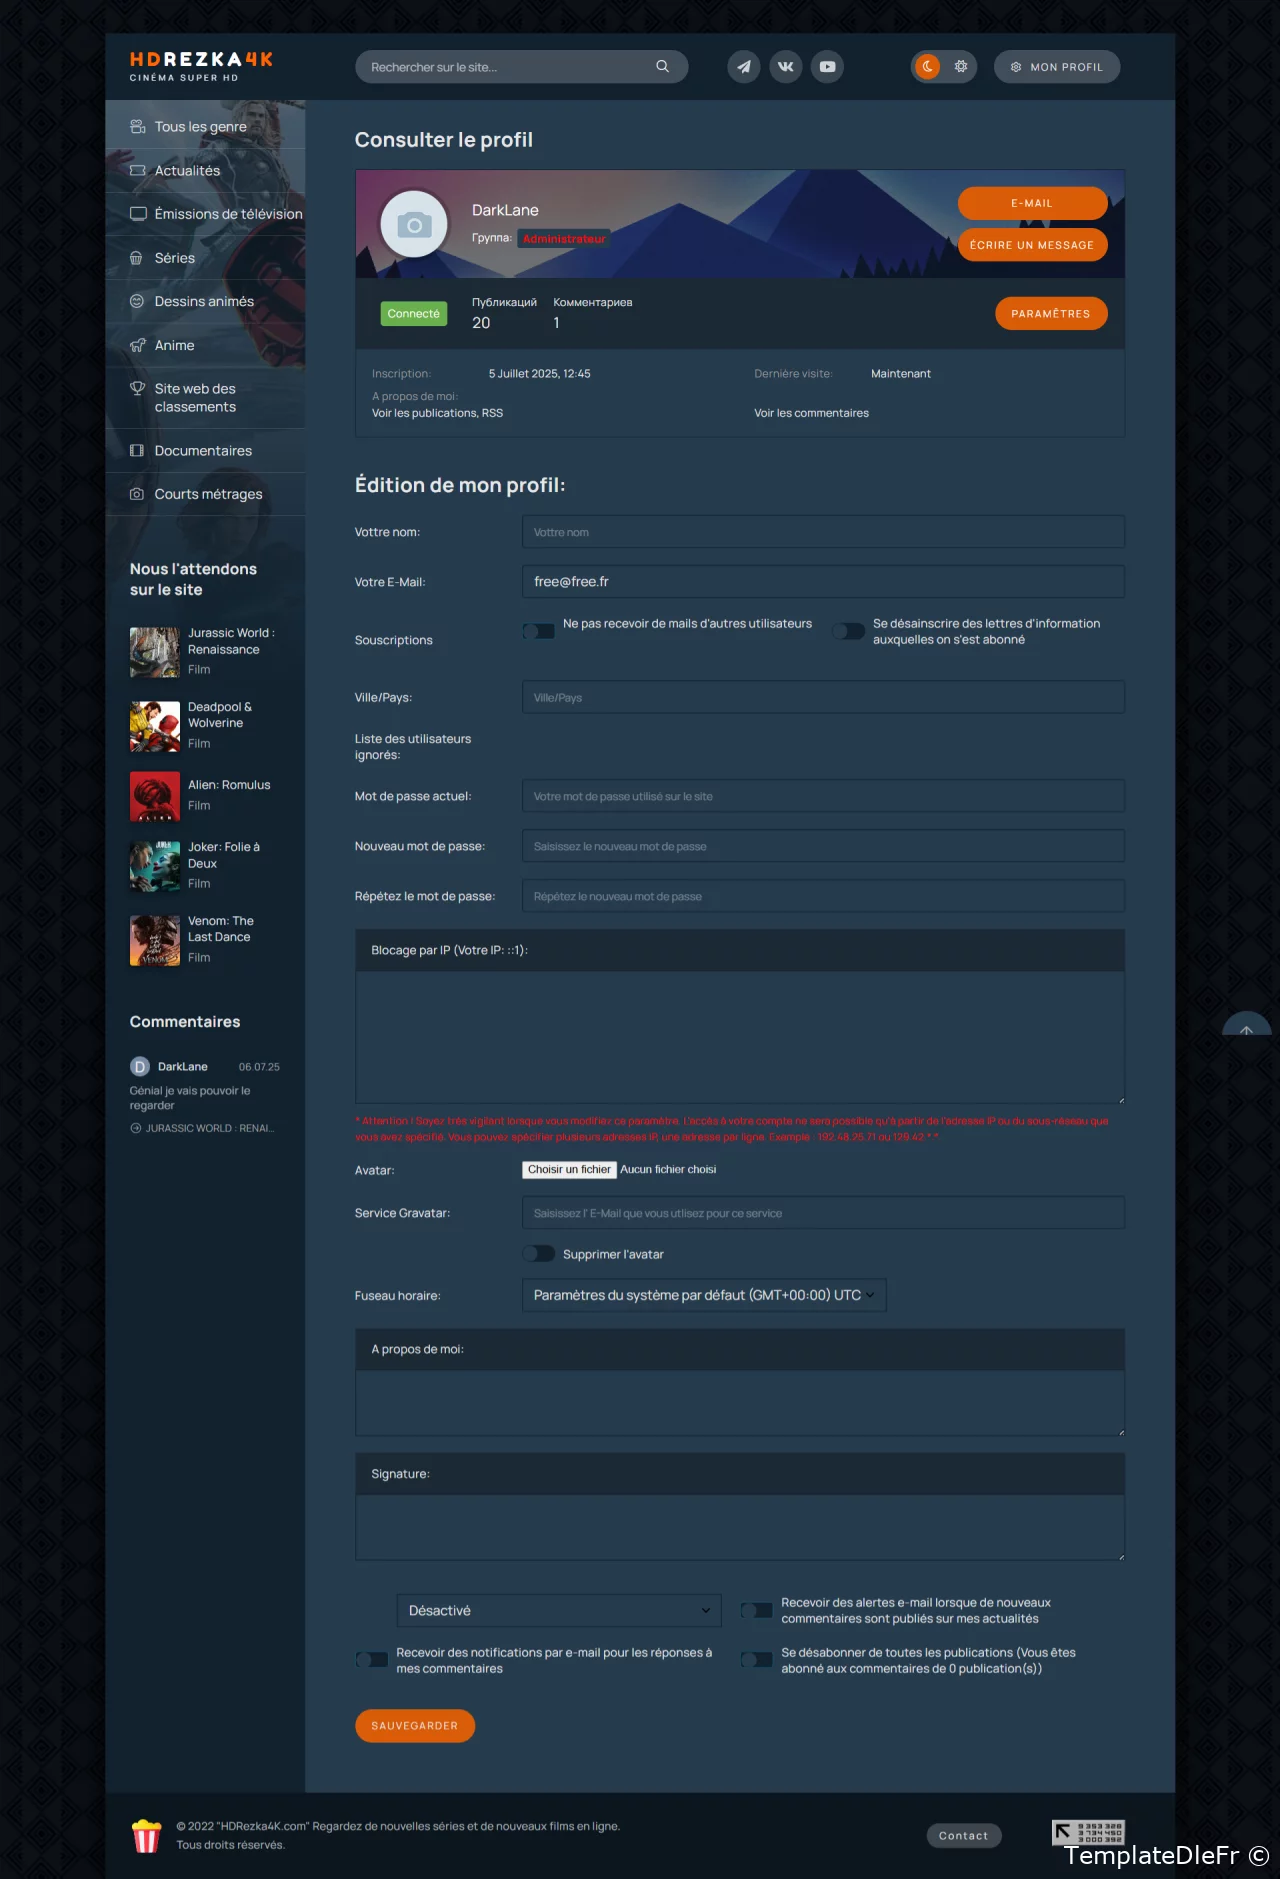Viewport: 1280px width, 1879px height.
Task: Switch to dark mode moon icon
Action: (928, 67)
